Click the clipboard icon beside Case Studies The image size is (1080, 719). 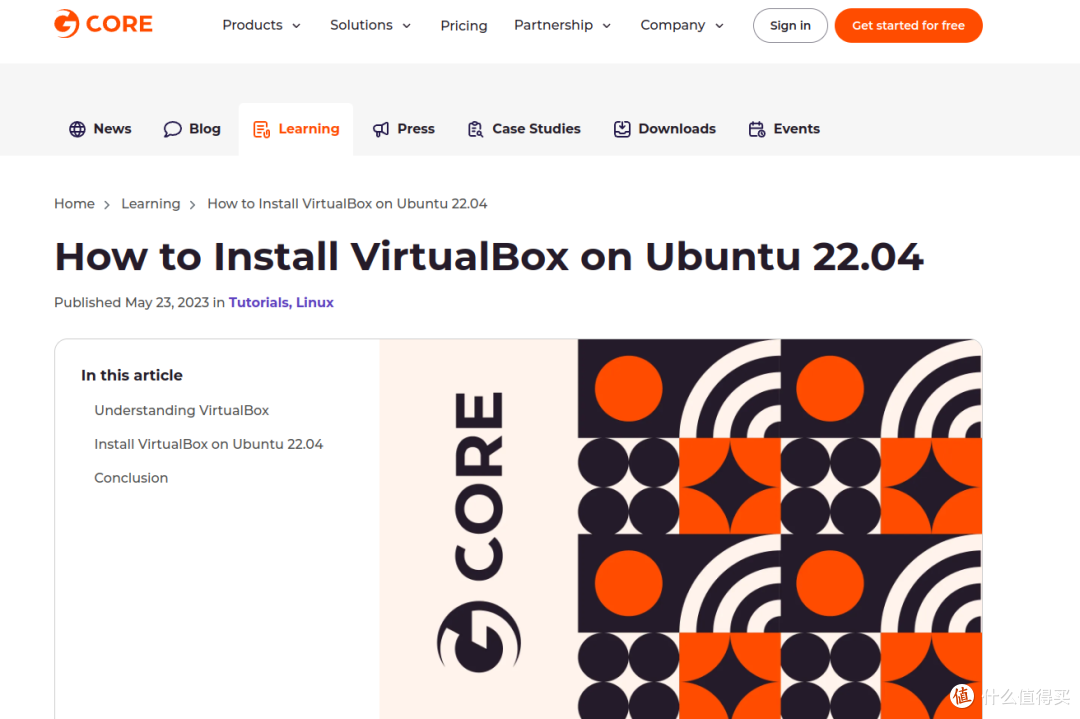tap(475, 129)
